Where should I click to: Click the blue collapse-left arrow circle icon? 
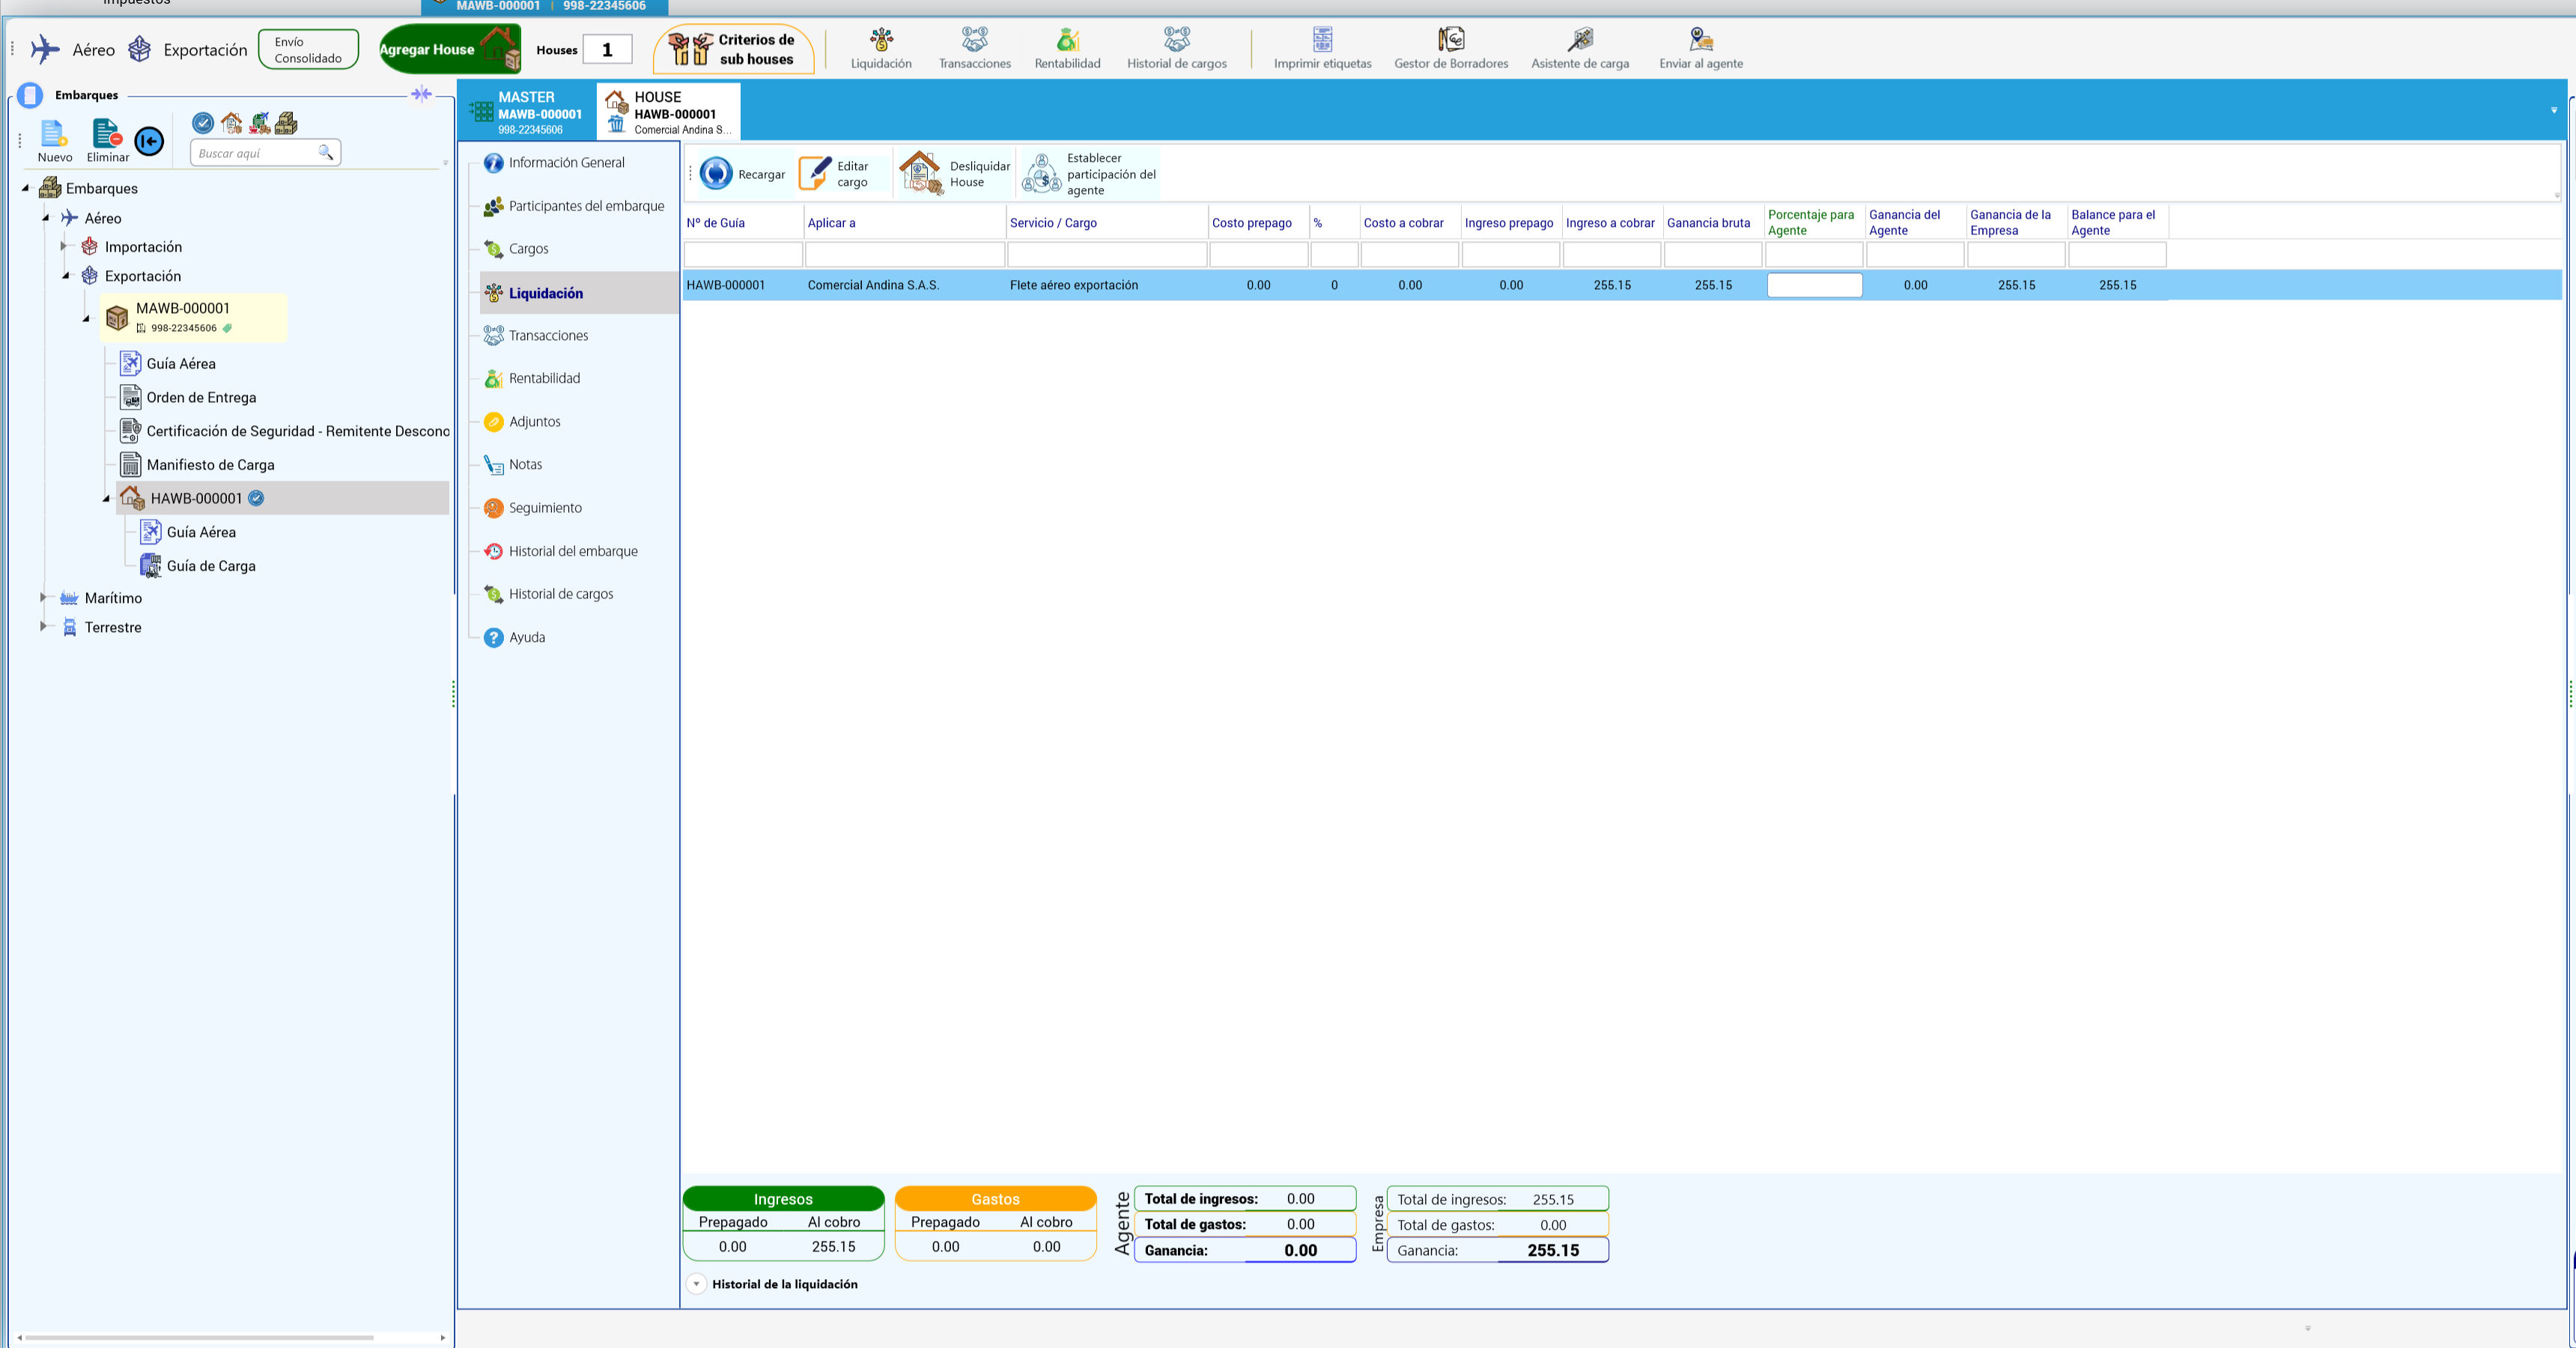[149, 141]
